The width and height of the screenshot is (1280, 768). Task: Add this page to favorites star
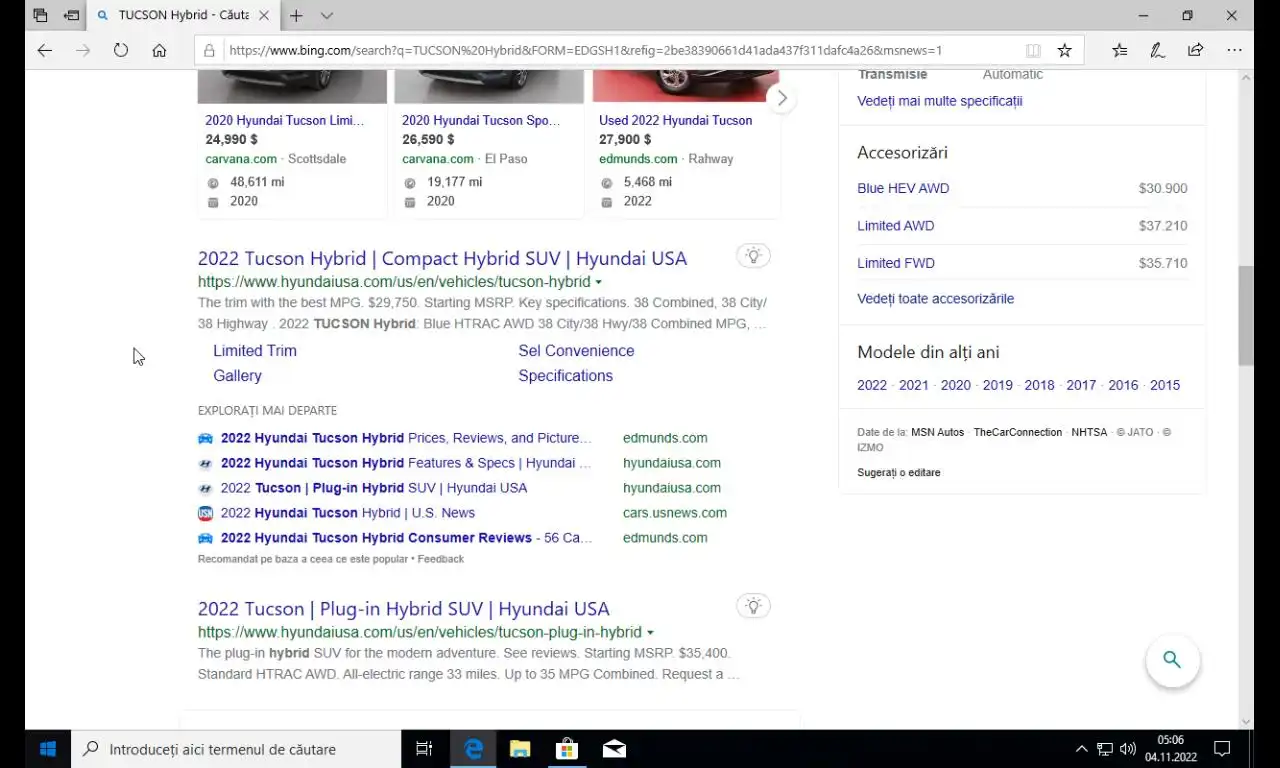click(1065, 50)
